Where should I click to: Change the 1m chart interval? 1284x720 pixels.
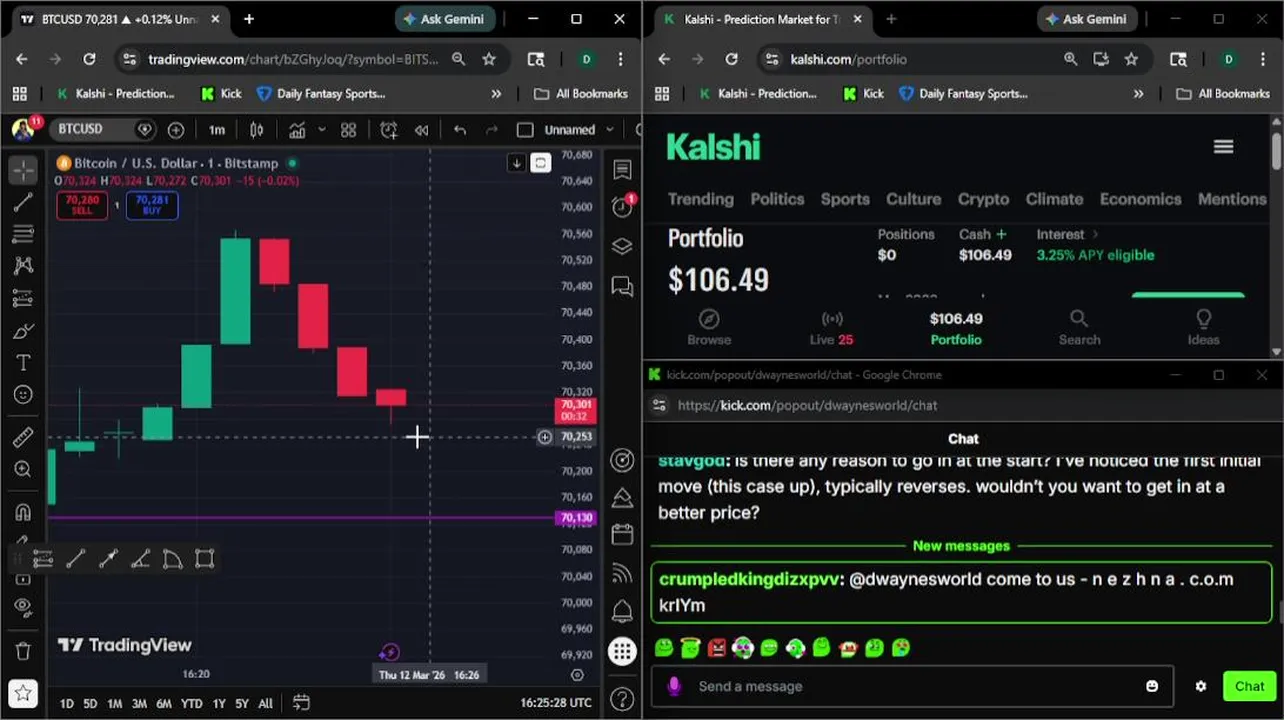[x=217, y=130]
